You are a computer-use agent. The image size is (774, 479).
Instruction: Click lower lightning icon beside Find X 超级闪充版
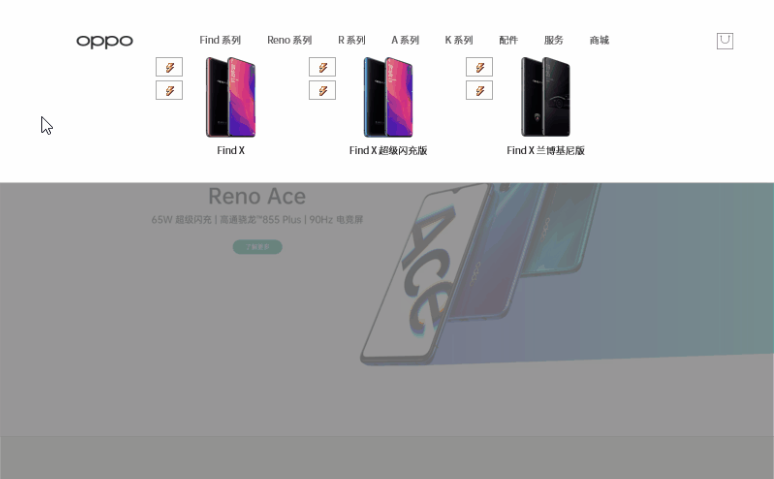[322, 90]
